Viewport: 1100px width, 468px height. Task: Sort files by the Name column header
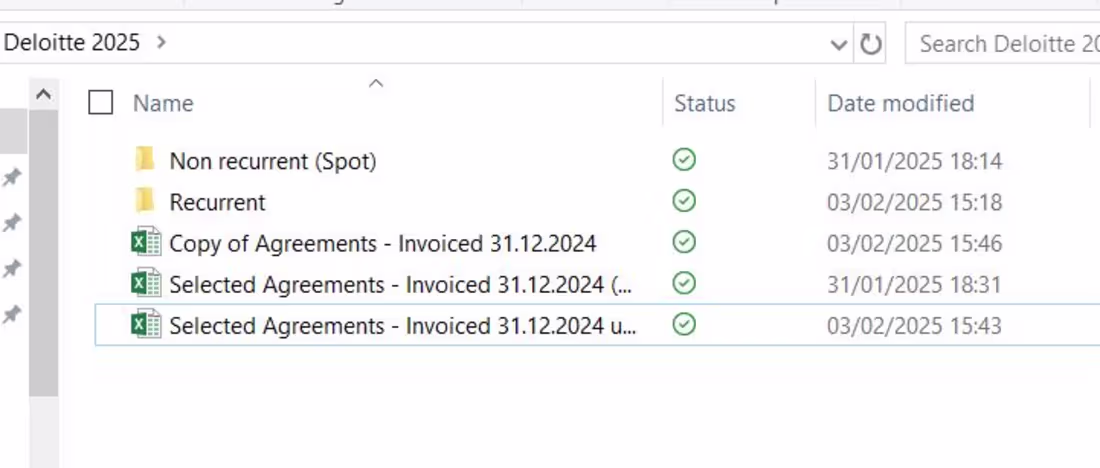(163, 103)
